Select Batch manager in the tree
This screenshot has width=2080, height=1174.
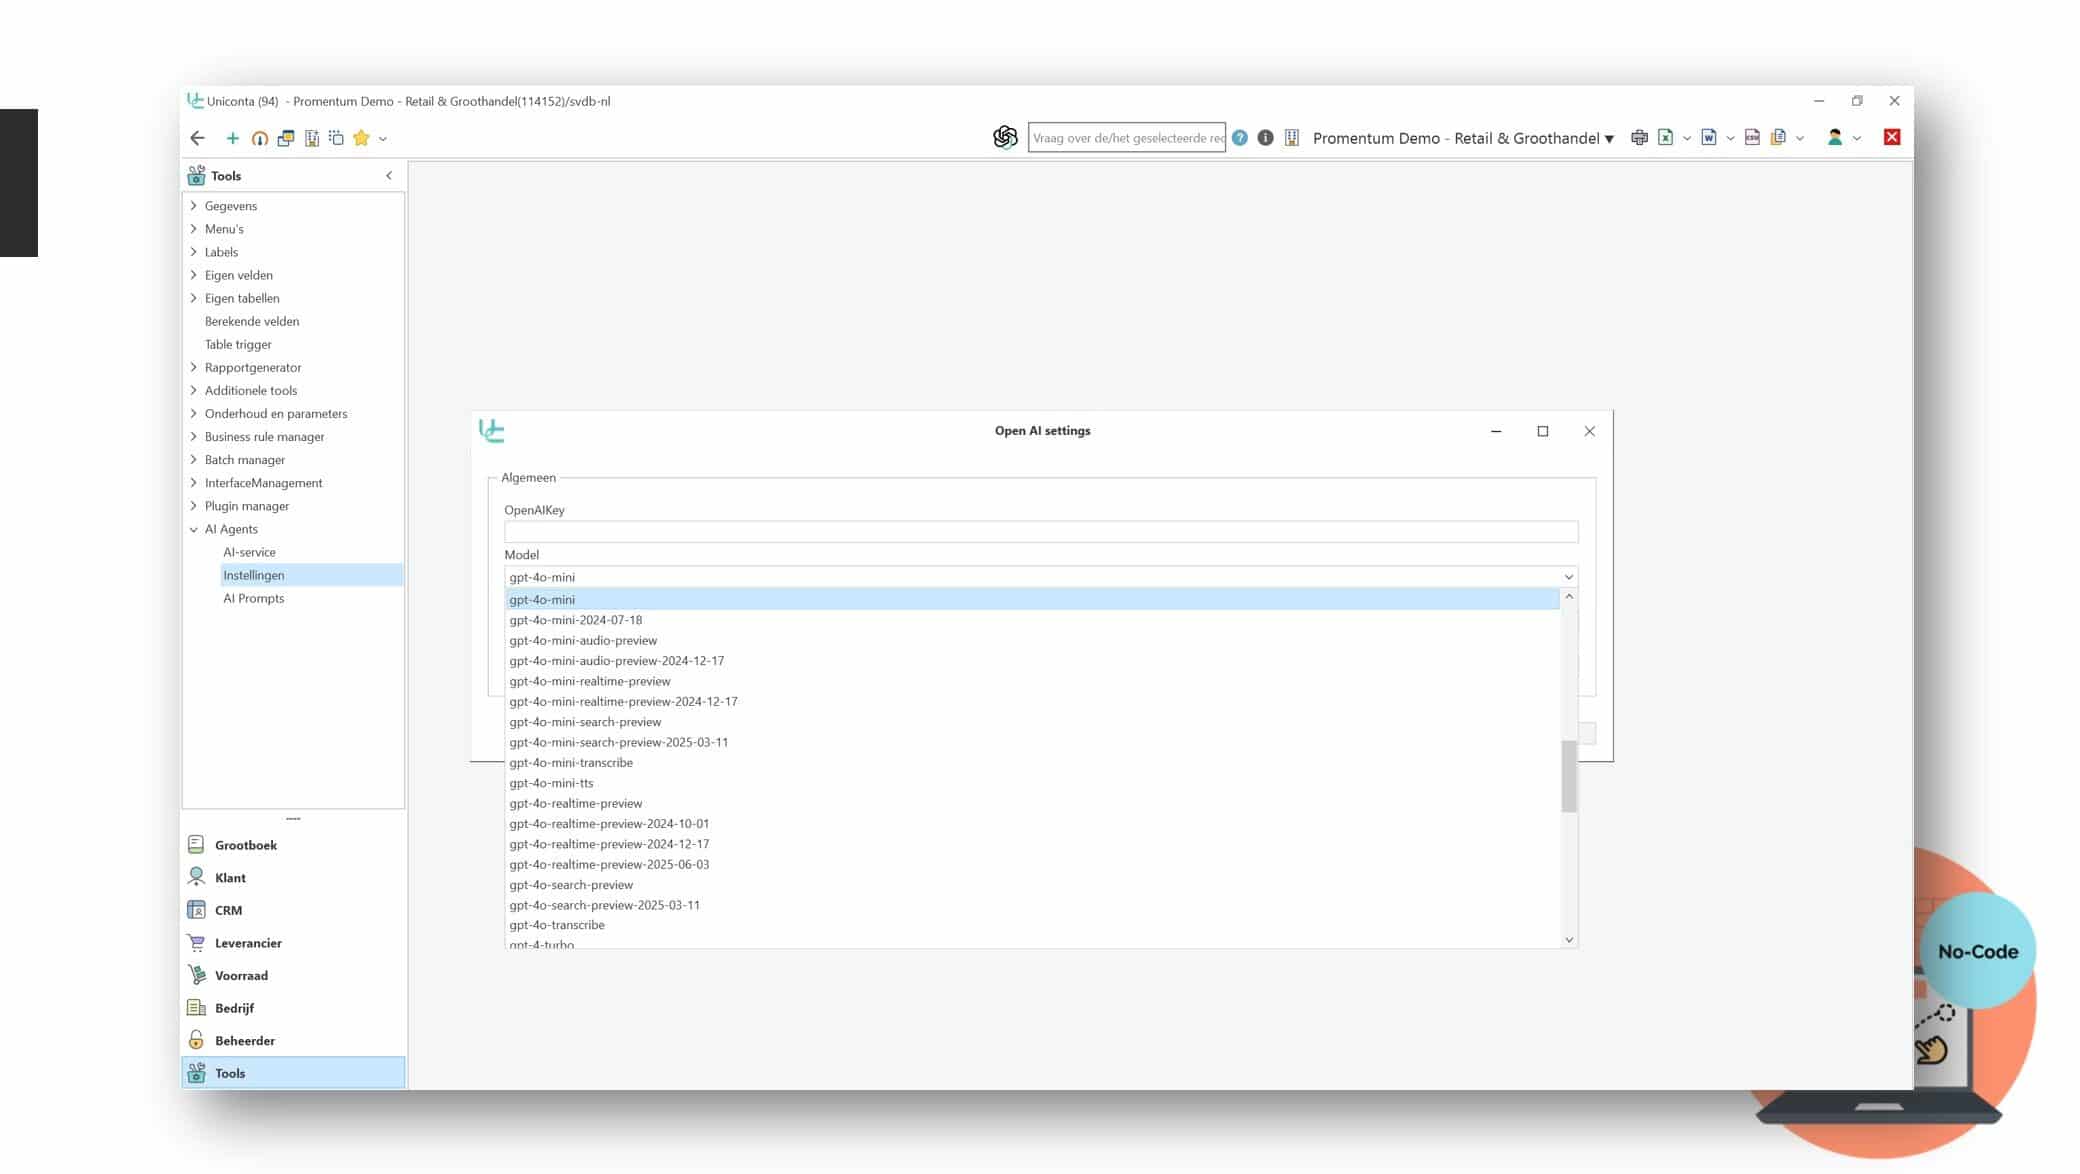245,459
